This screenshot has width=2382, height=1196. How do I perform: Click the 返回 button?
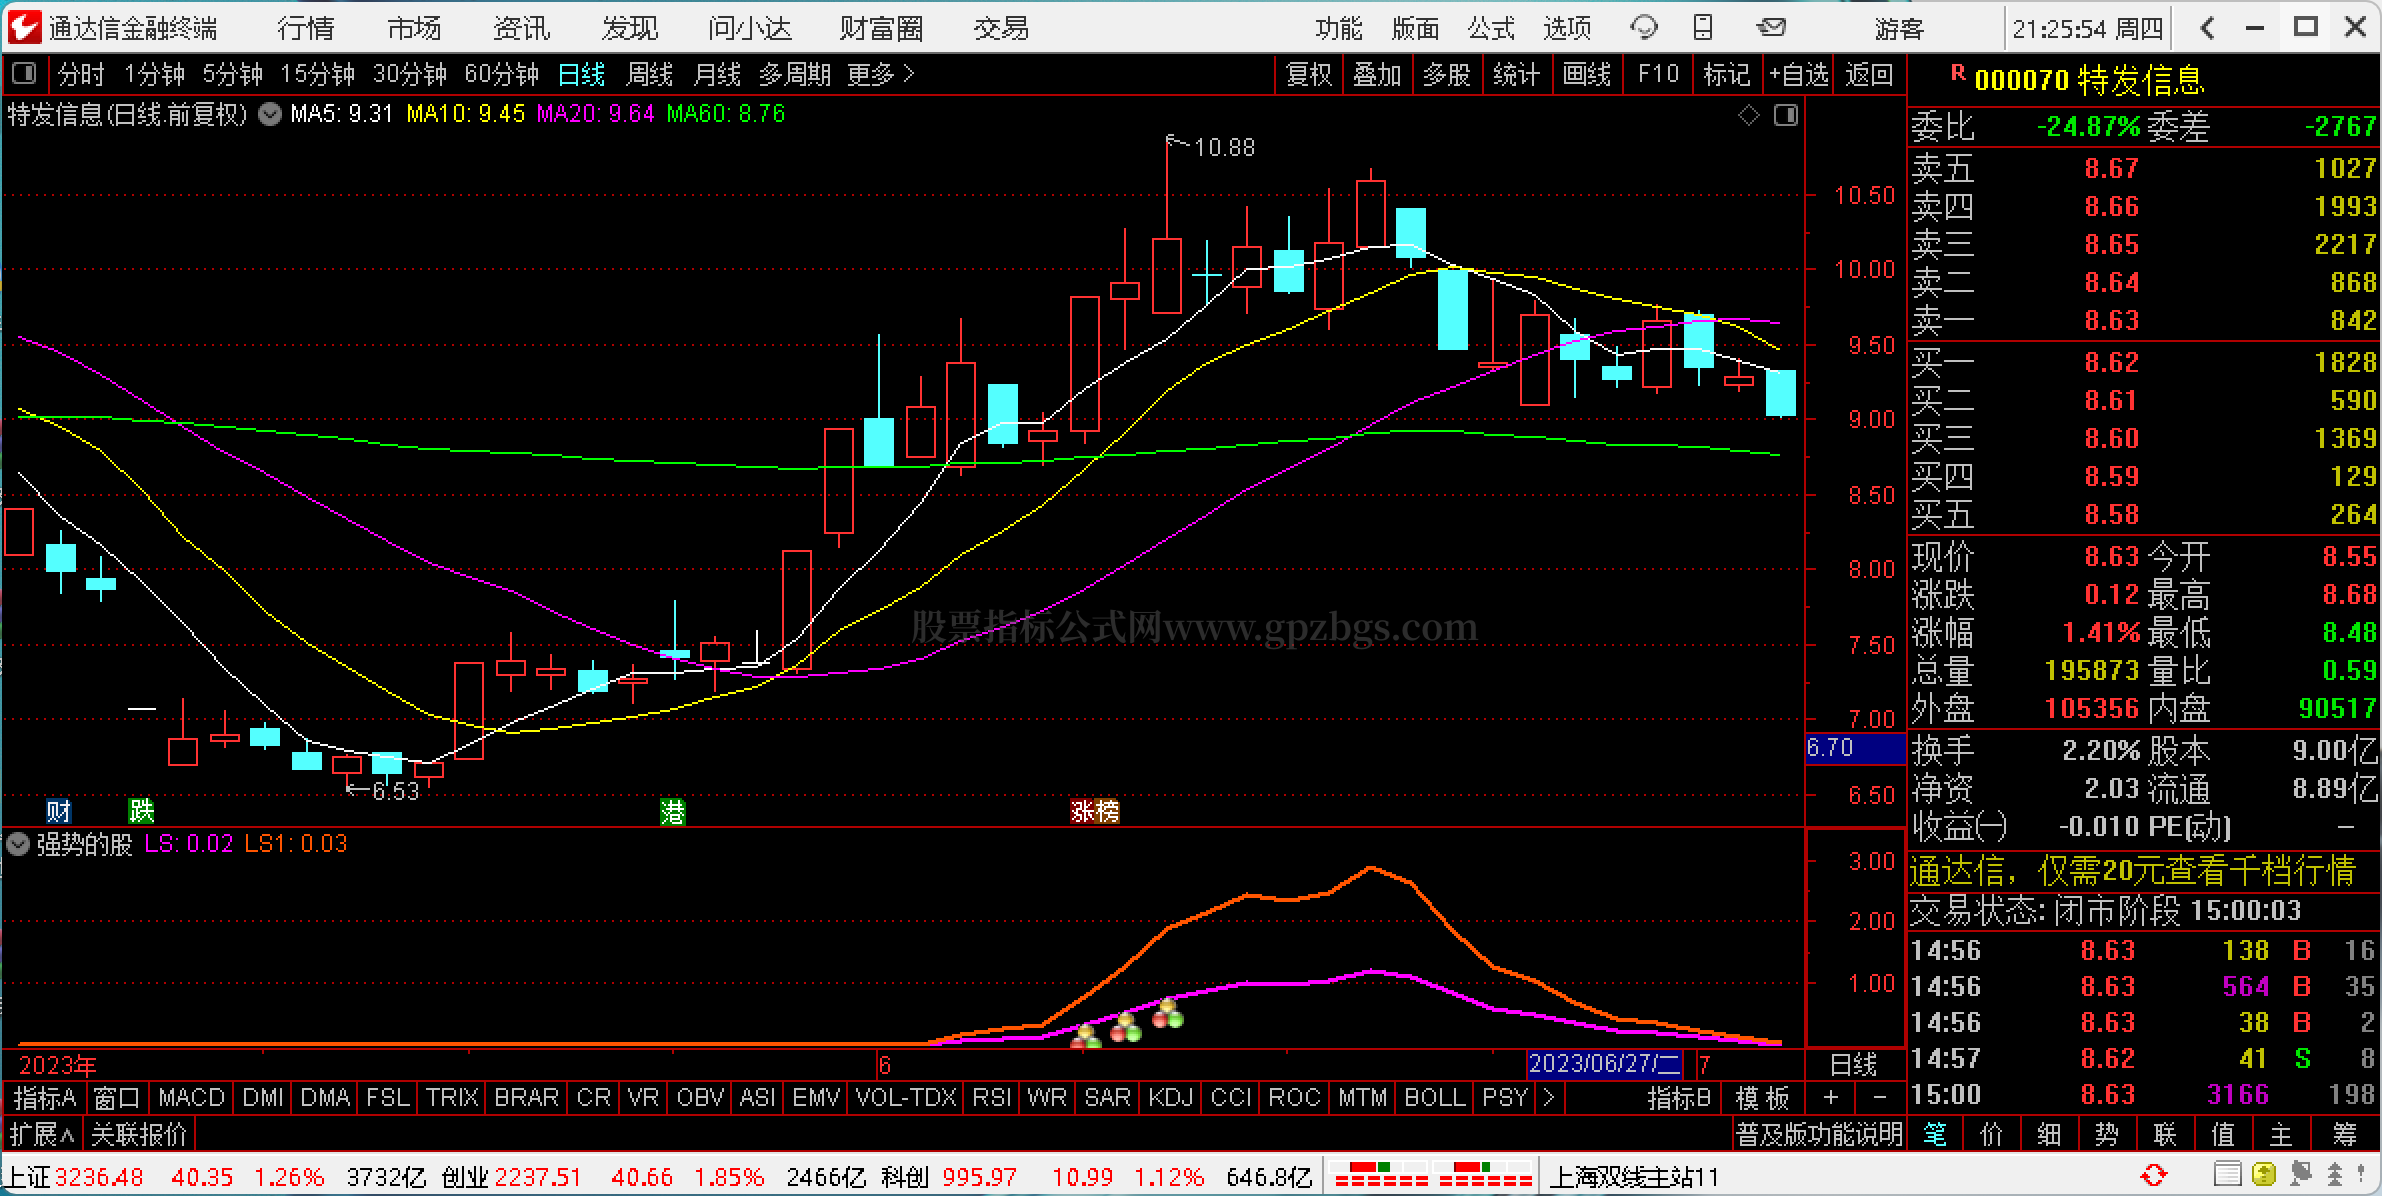(1869, 75)
